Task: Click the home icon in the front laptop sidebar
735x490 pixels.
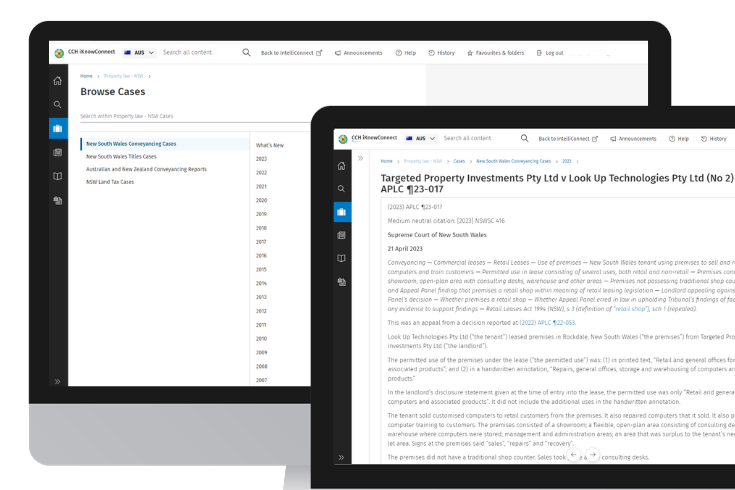Action: [x=342, y=165]
